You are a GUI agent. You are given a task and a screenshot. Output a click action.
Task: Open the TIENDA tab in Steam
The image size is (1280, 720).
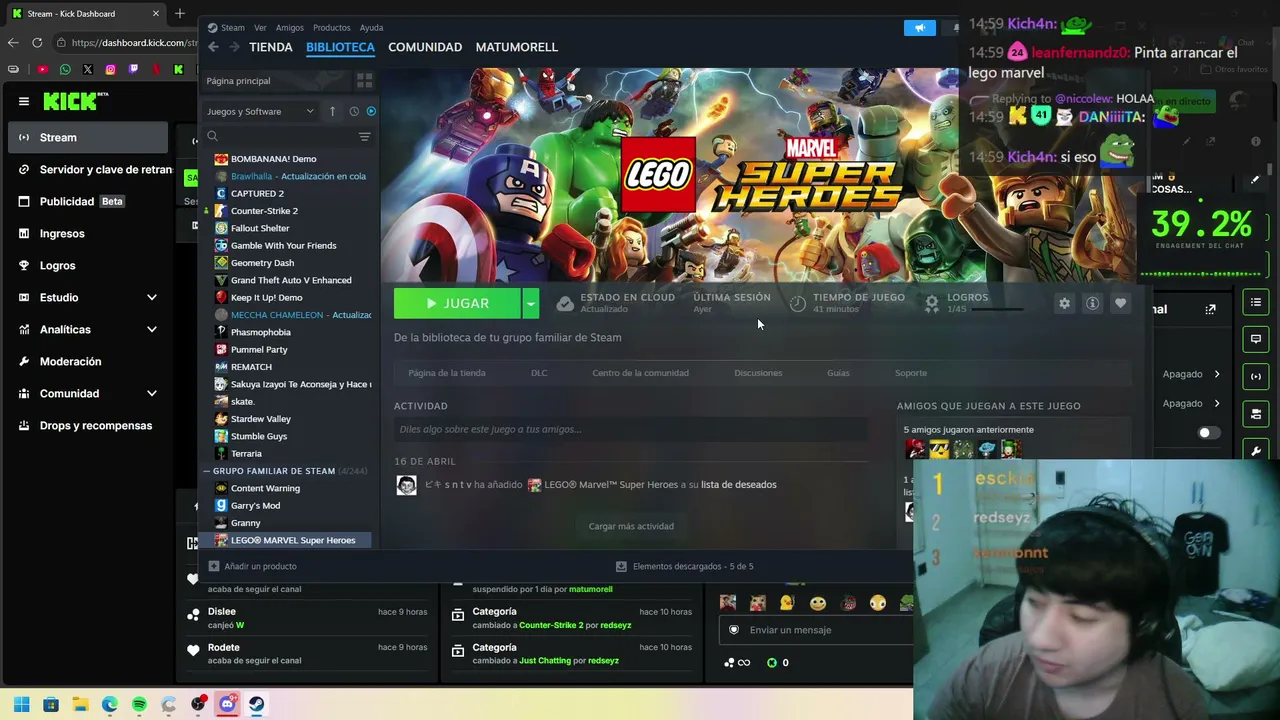(271, 47)
